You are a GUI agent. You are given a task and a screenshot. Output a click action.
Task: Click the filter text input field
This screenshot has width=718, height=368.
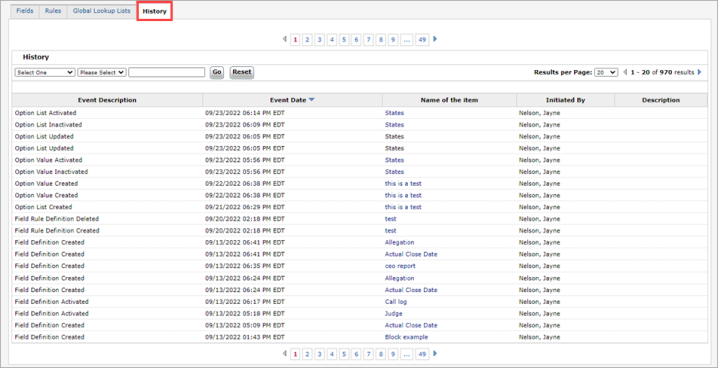pos(167,72)
